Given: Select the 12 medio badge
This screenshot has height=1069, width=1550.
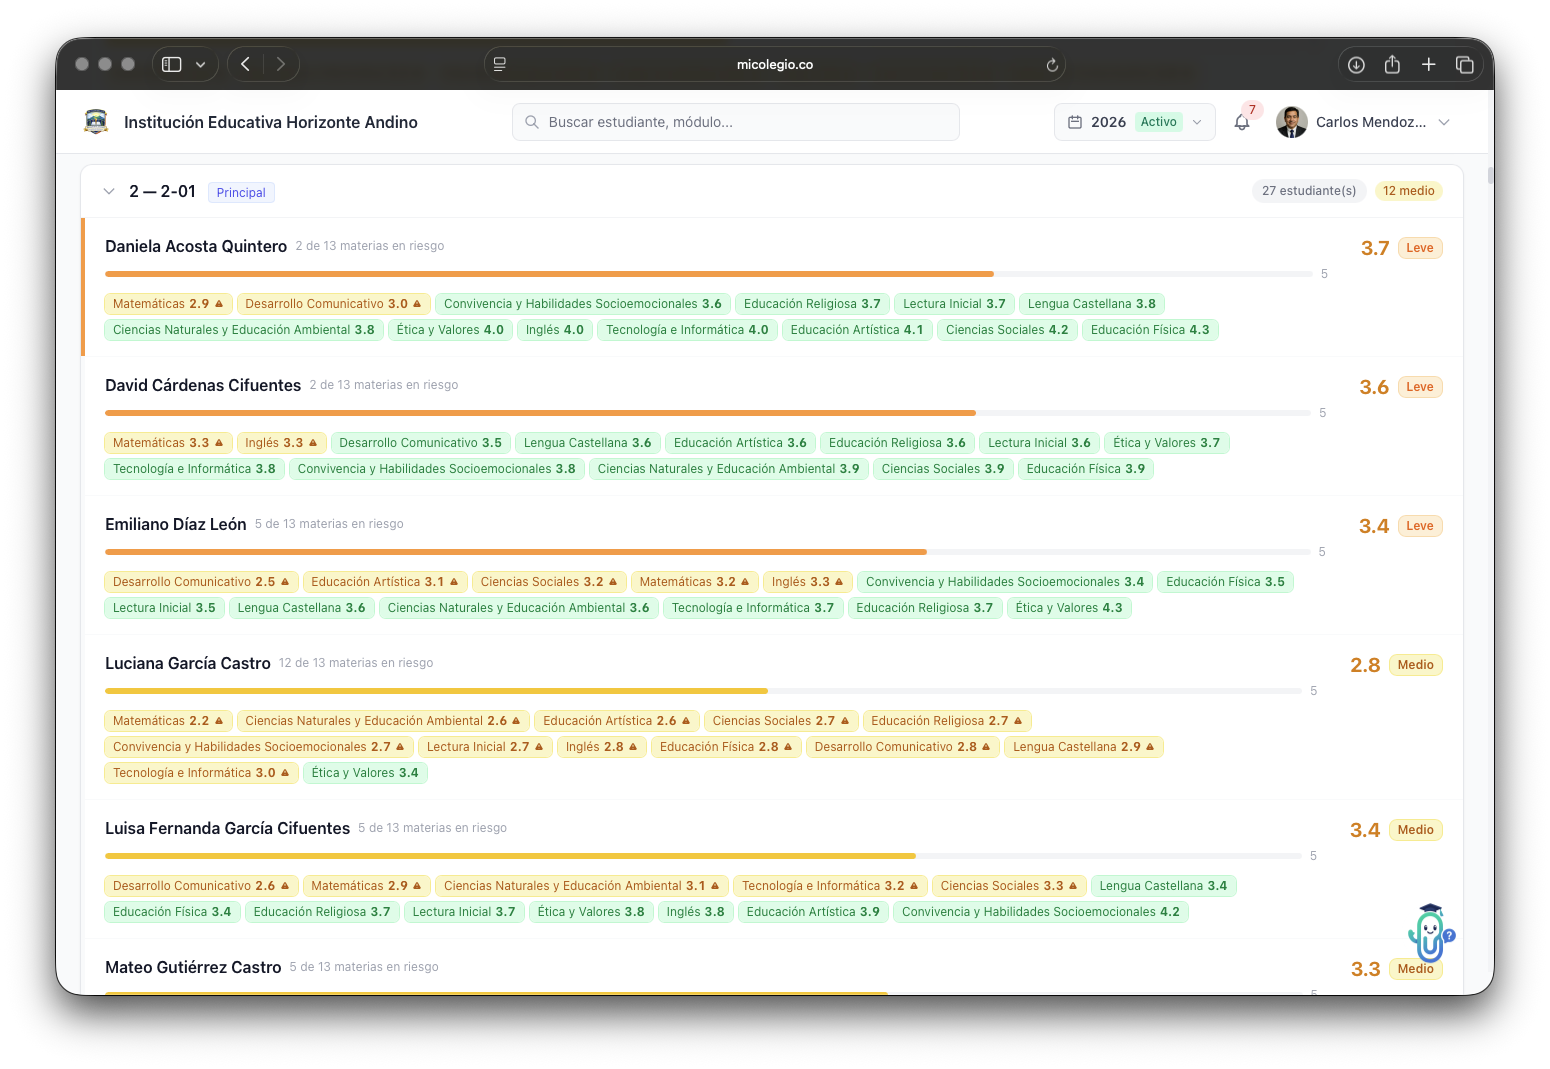Looking at the screenshot, I should click(x=1408, y=191).
